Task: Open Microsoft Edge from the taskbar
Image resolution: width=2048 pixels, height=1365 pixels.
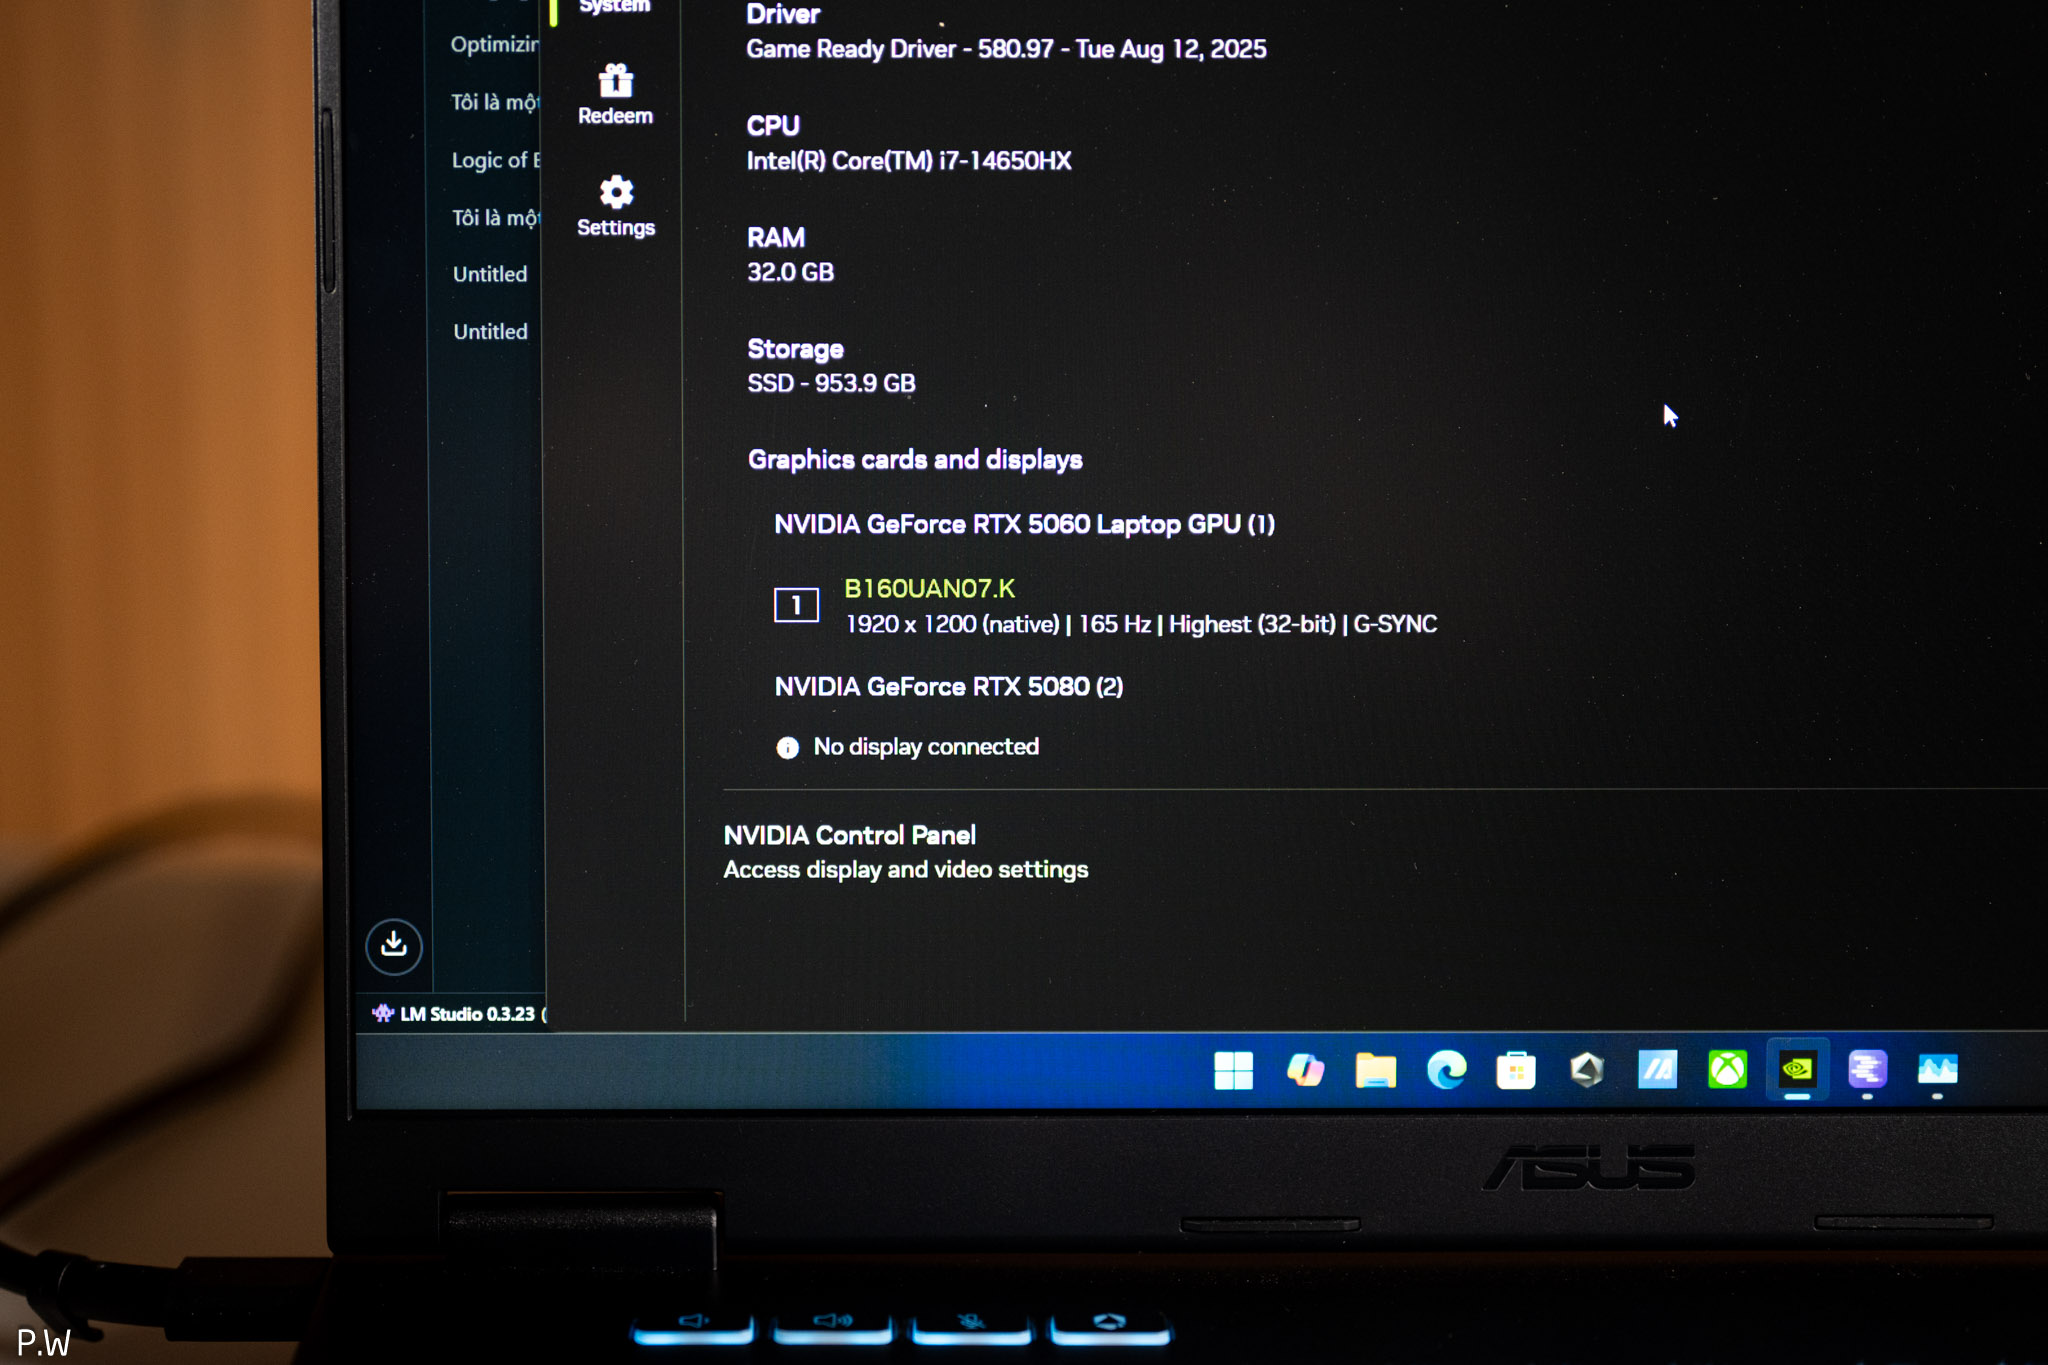Action: [x=1446, y=1070]
